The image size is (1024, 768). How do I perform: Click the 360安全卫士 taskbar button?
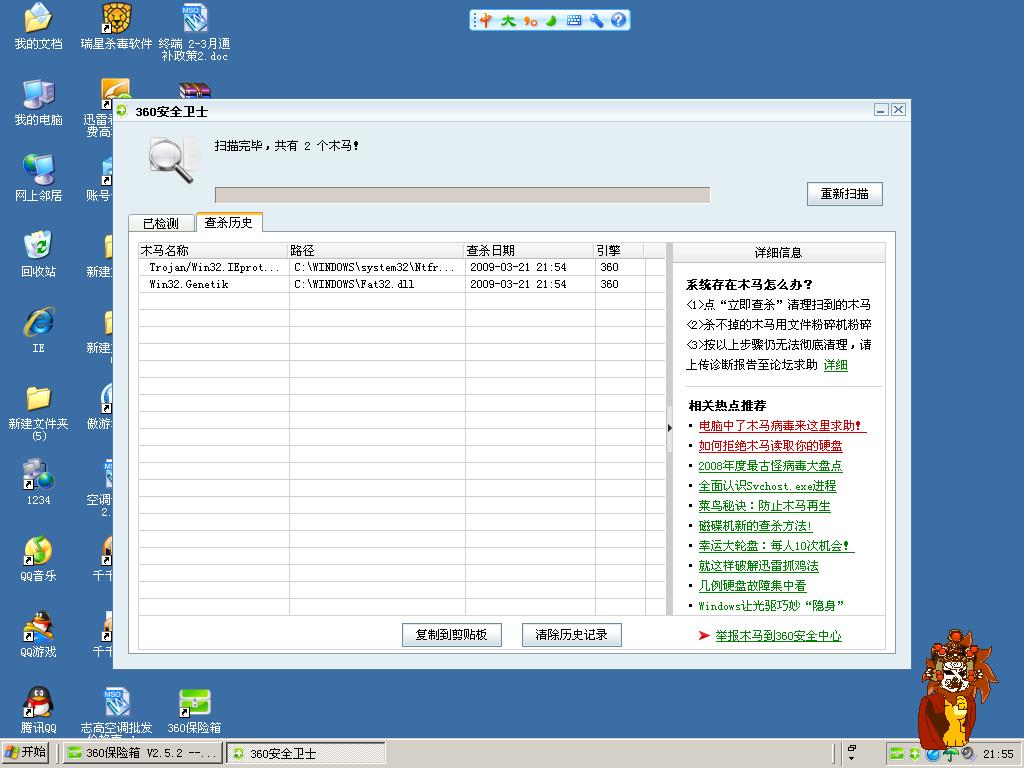coord(306,753)
